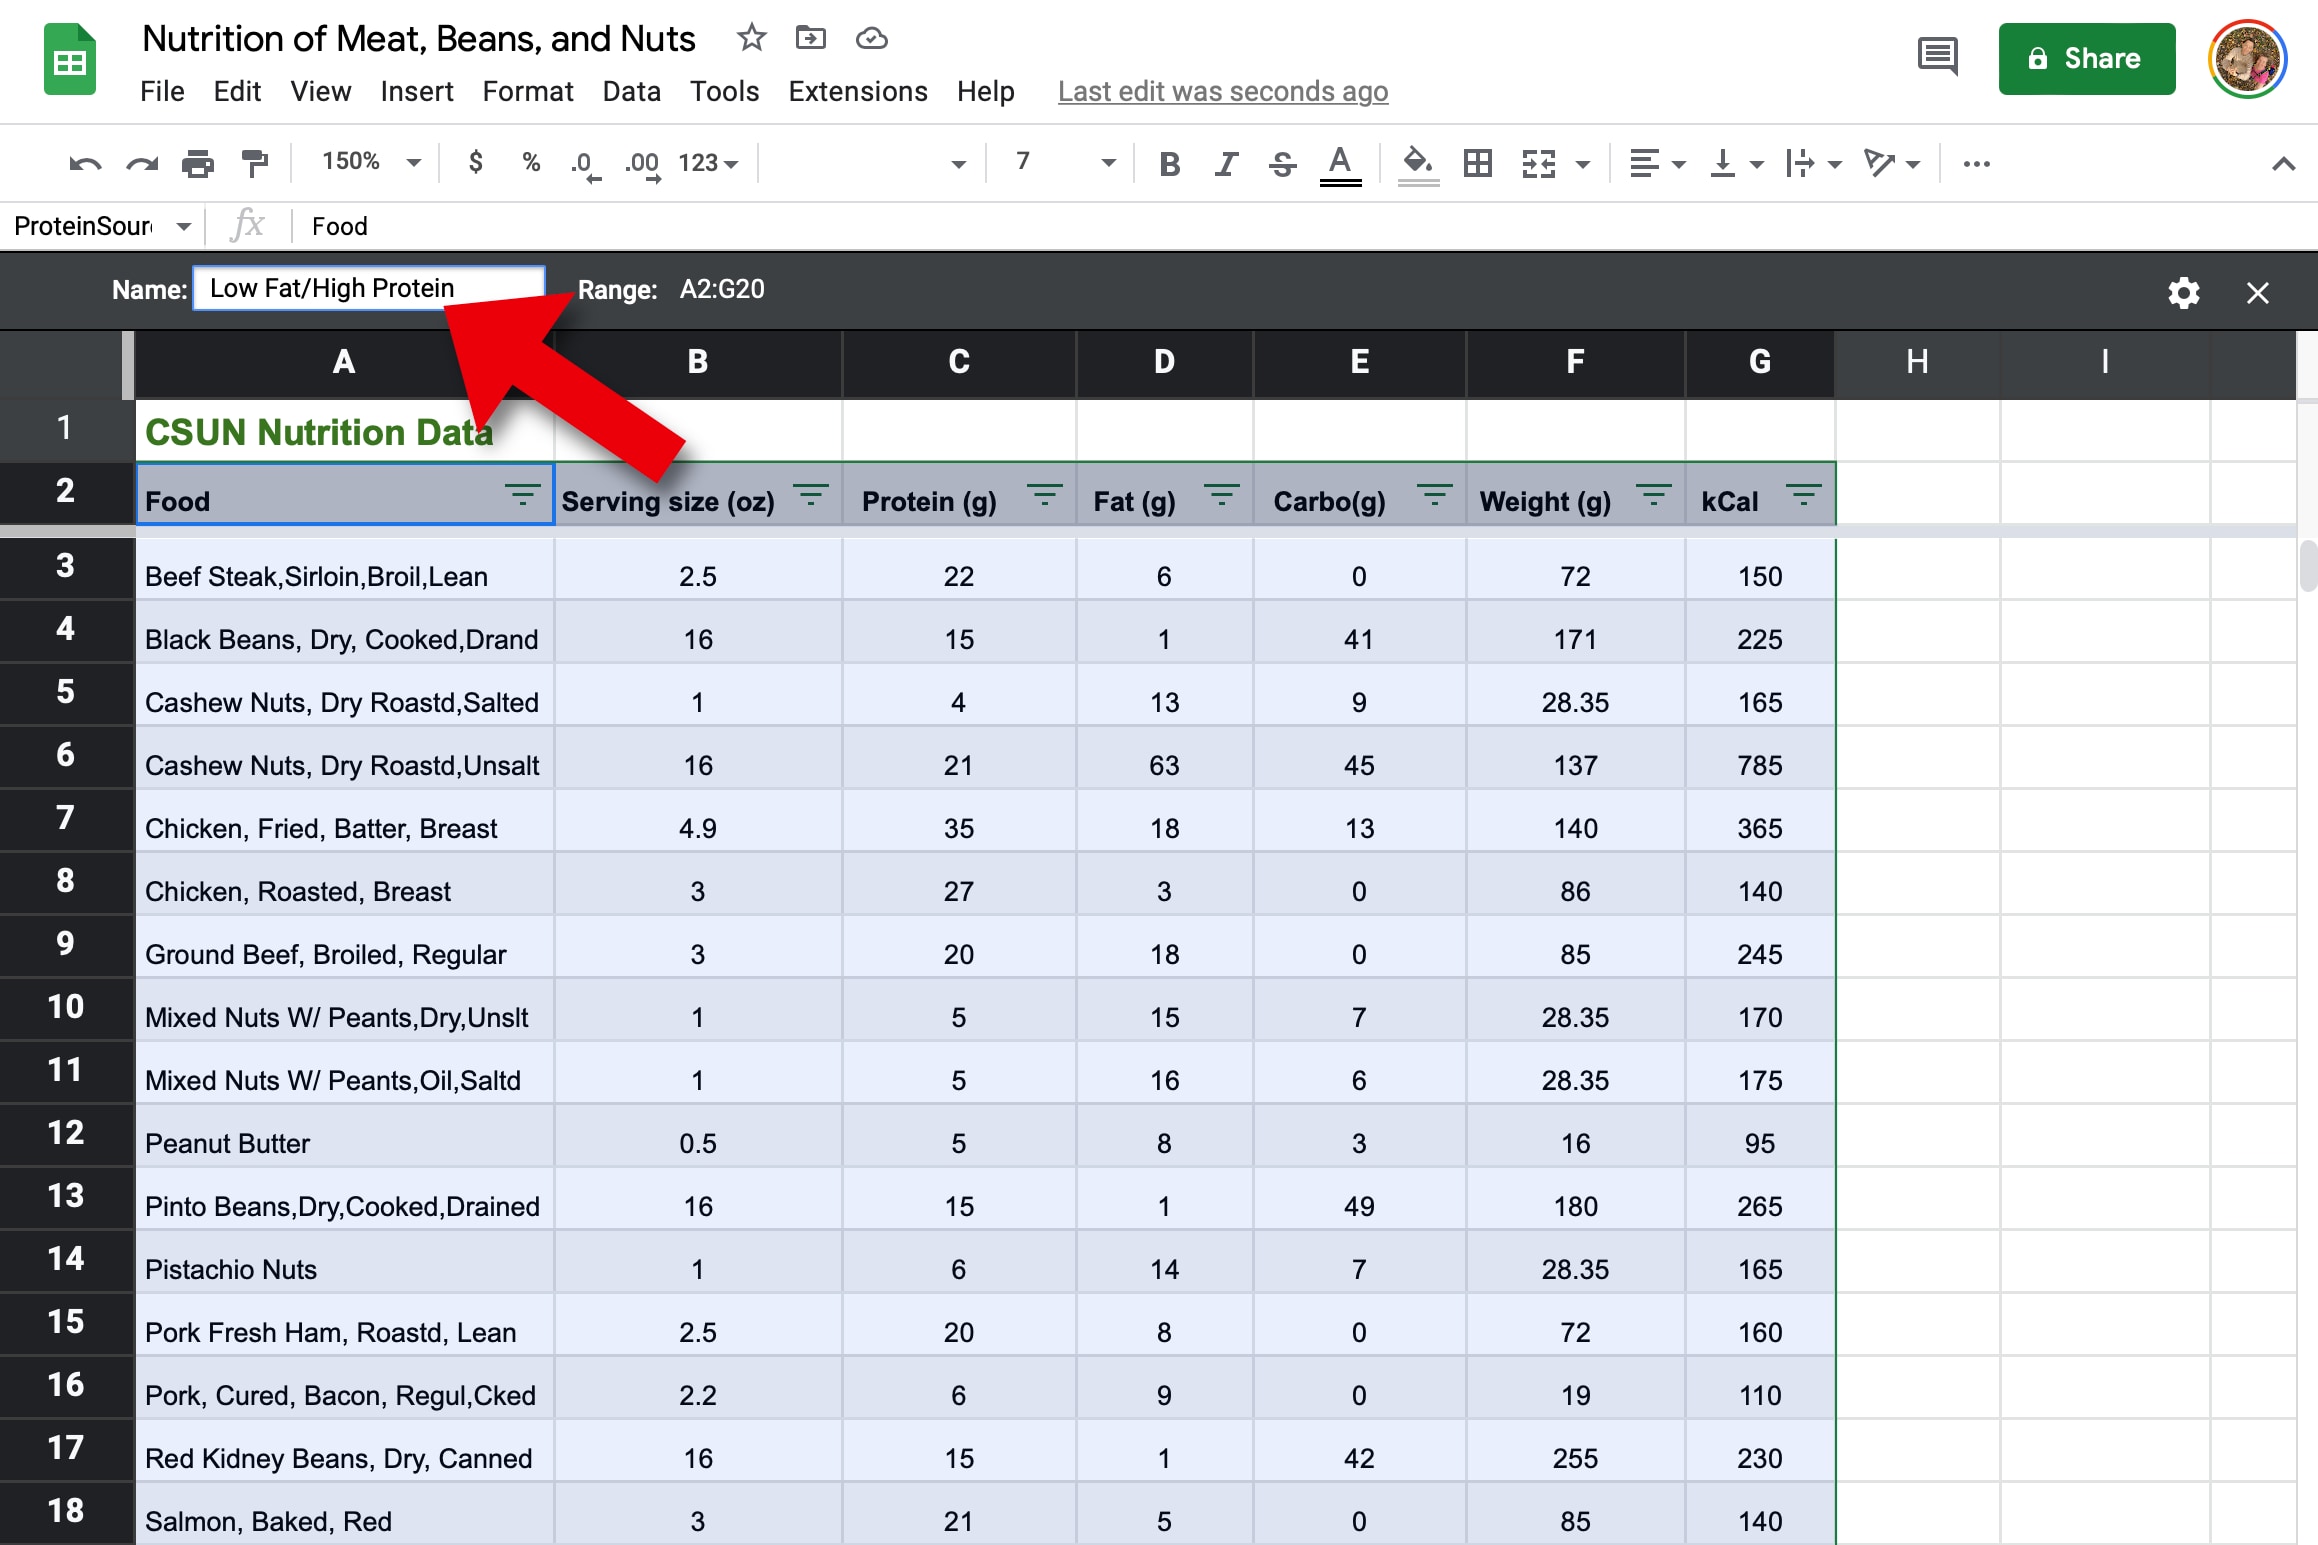The image size is (2318, 1545).
Task: Open the Serving size column filter icon
Action: pos(810,494)
